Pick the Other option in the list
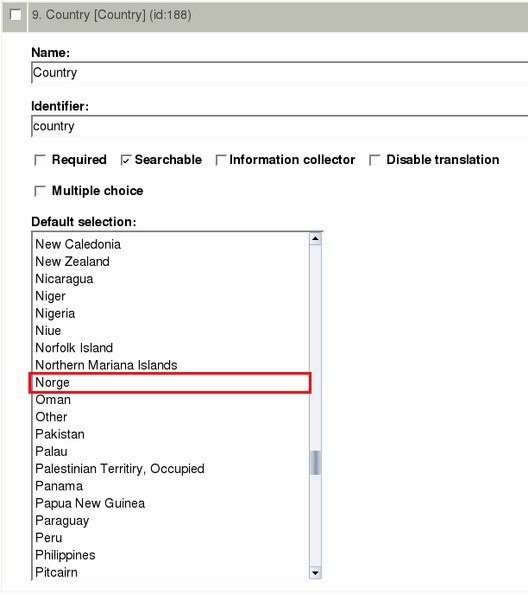The image size is (528, 600). coord(171,417)
